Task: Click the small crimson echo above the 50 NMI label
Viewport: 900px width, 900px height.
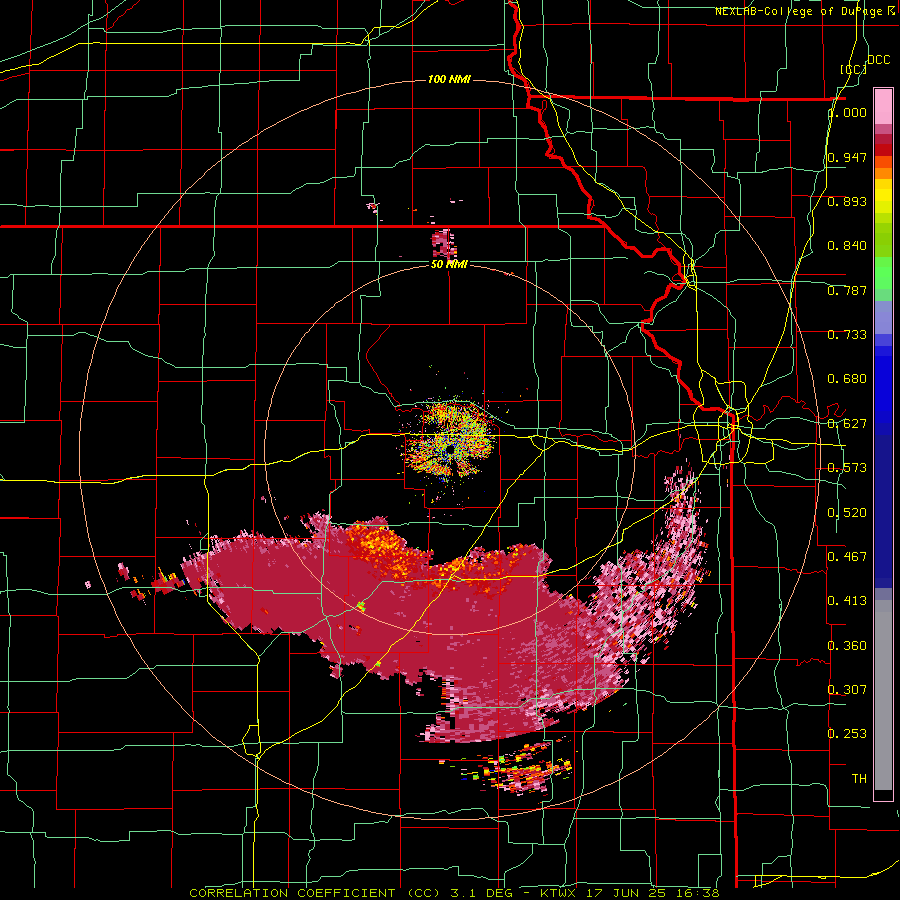Action: (x=444, y=243)
